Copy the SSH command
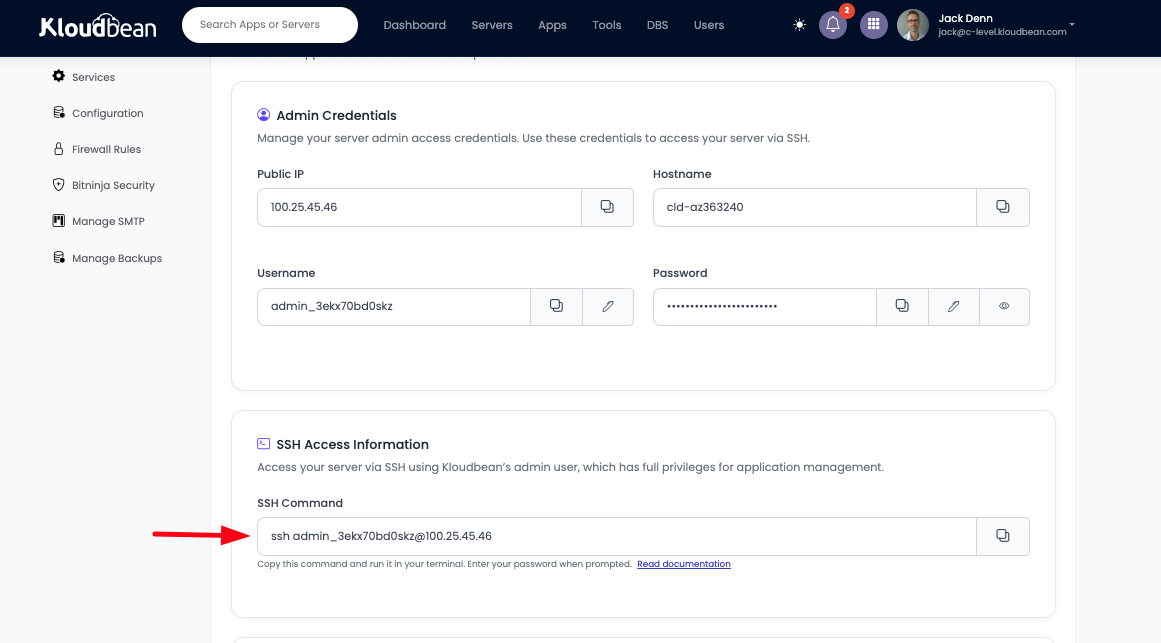 coord(1002,536)
